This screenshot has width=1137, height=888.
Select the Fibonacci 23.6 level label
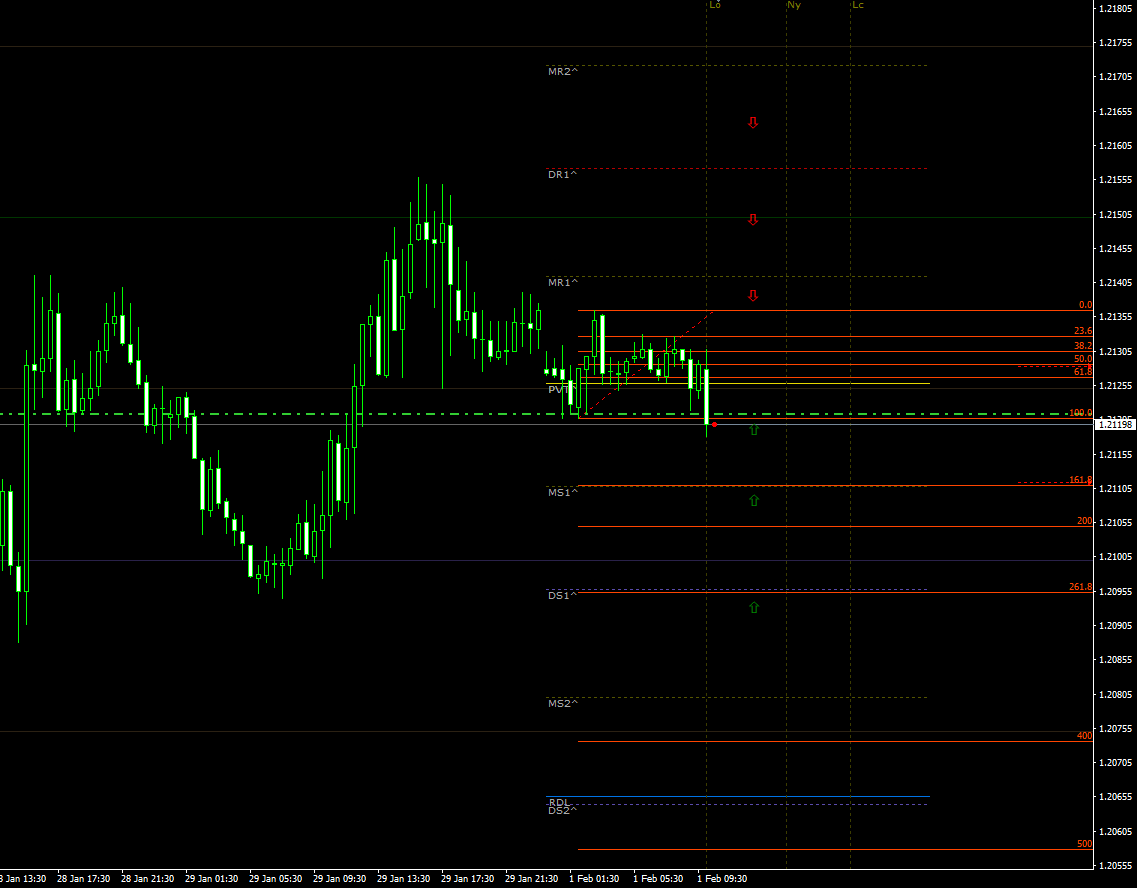coord(1083,331)
